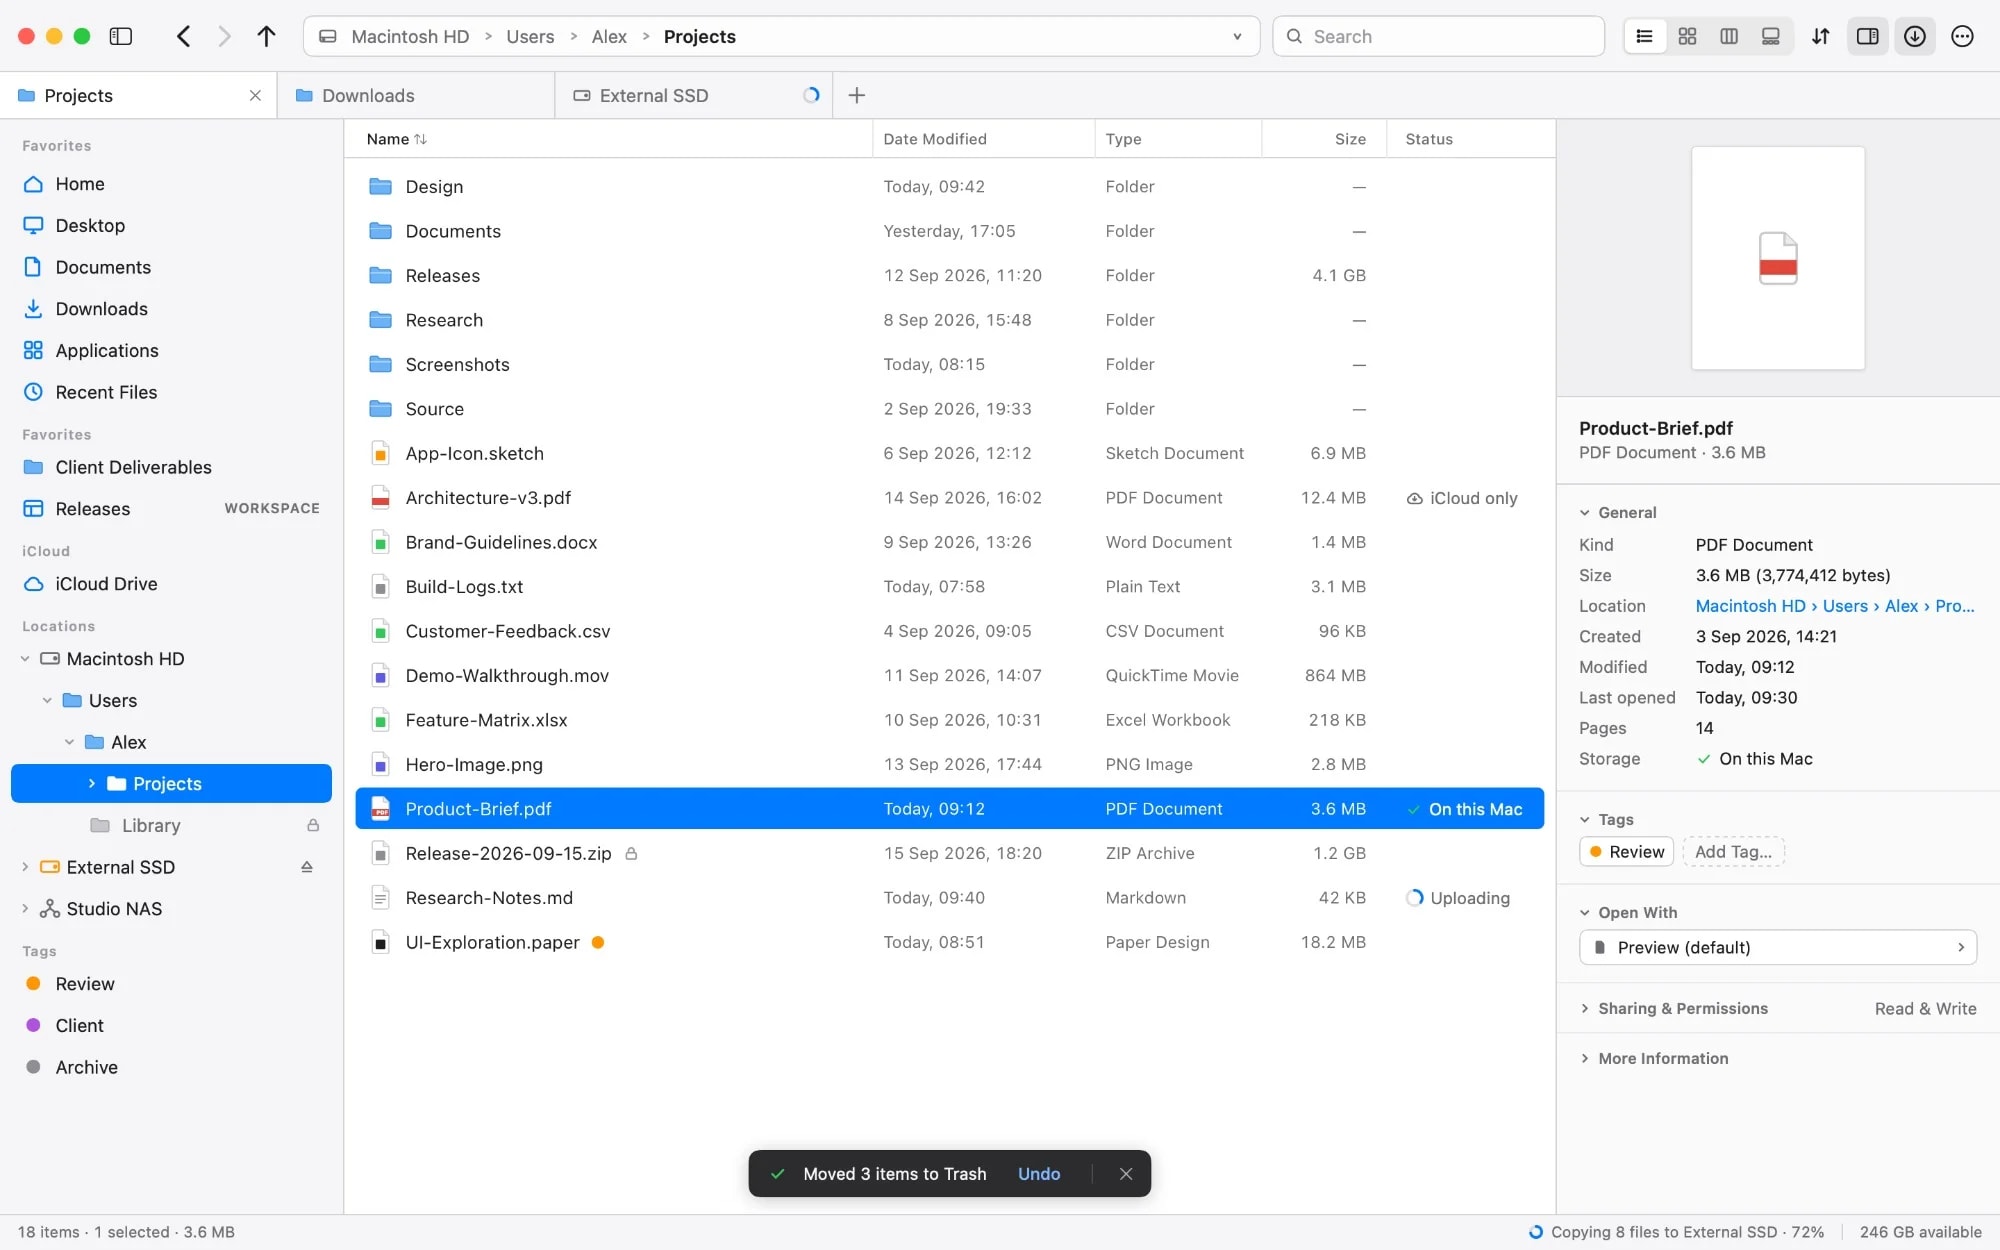Switch to list view

click(x=1645, y=36)
